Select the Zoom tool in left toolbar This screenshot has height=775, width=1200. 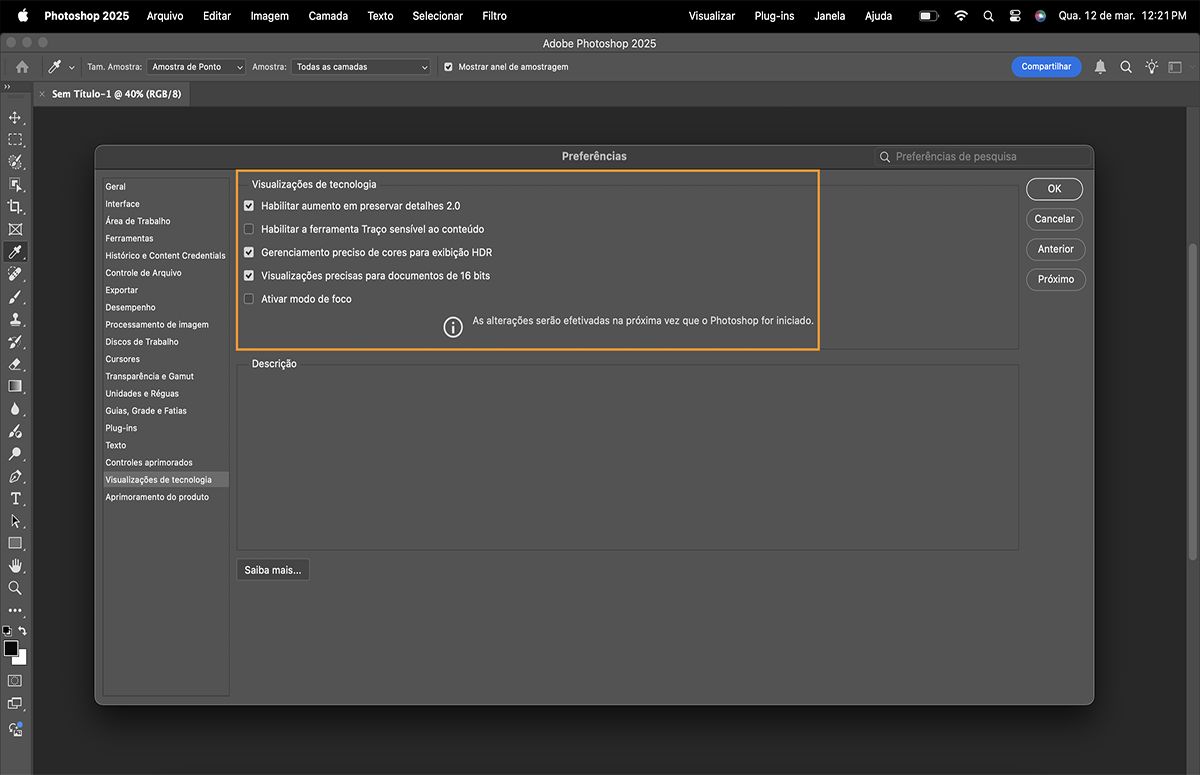[x=15, y=588]
